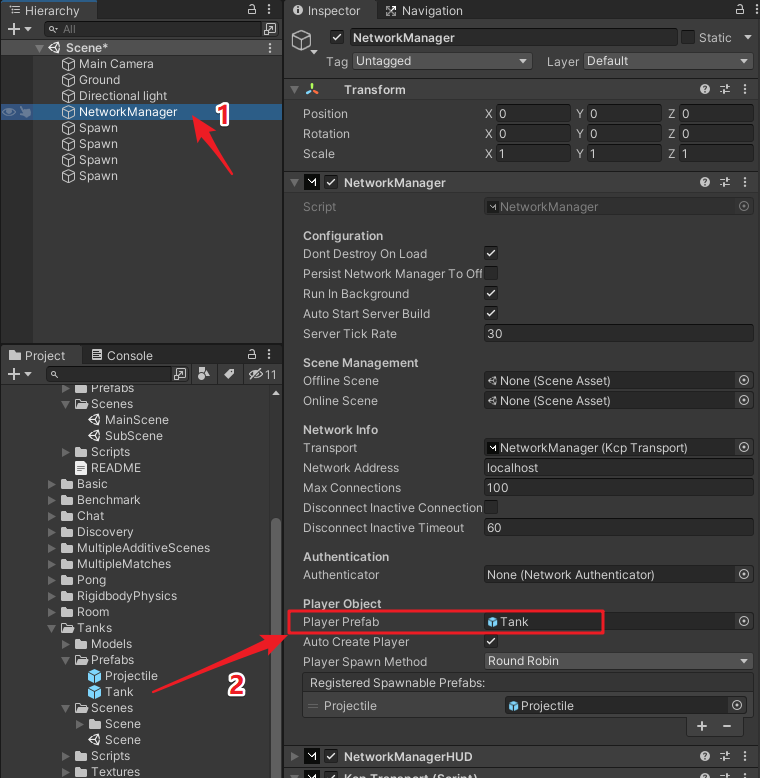Enable Disconnect Inactive Connections

(491, 508)
